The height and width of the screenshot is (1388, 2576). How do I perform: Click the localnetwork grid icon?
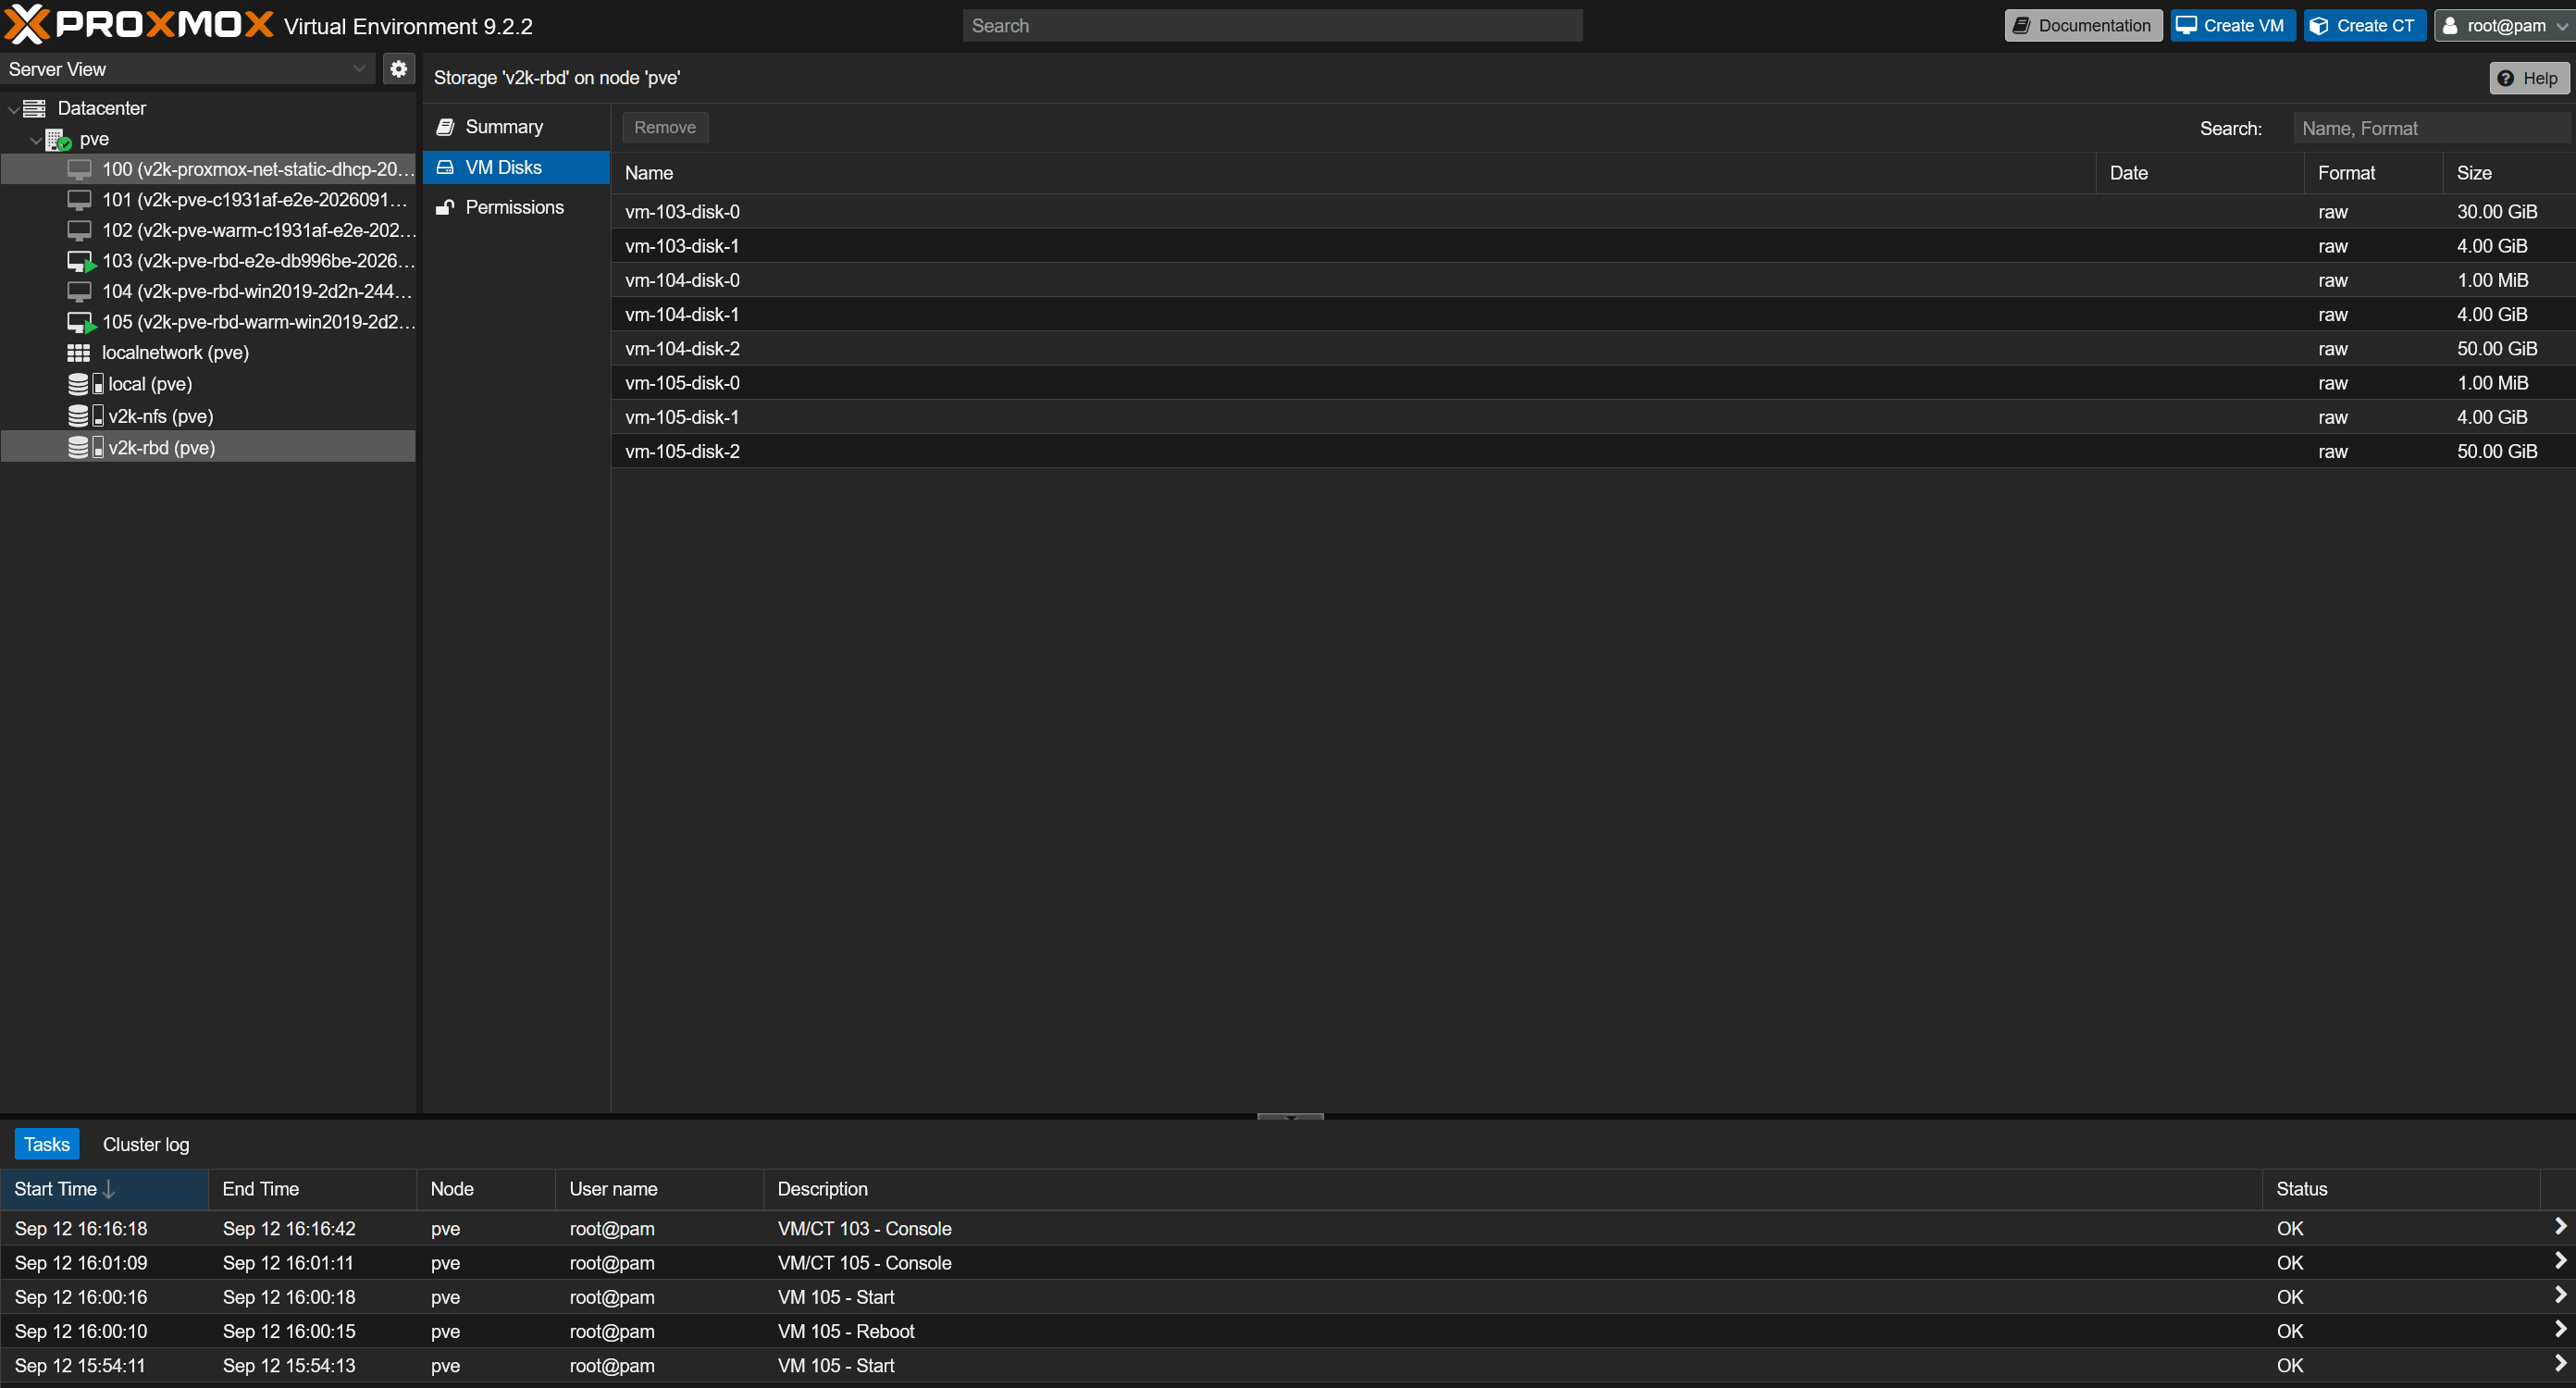coord(79,352)
